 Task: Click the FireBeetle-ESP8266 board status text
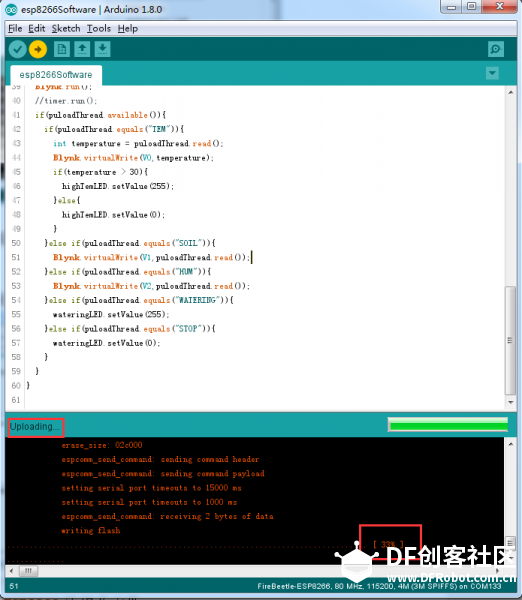tap(379, 586)
